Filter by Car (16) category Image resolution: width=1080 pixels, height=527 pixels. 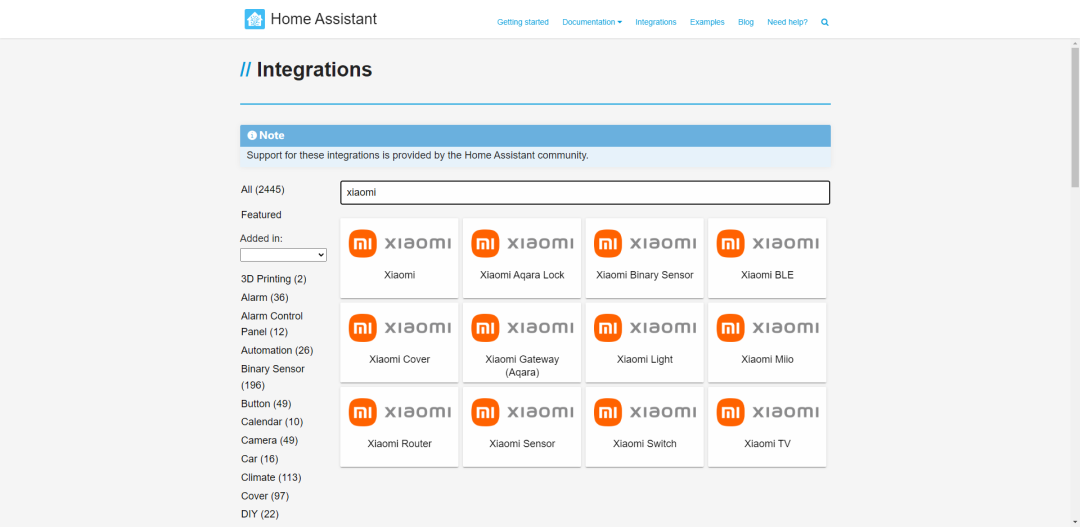click(260, 459)
